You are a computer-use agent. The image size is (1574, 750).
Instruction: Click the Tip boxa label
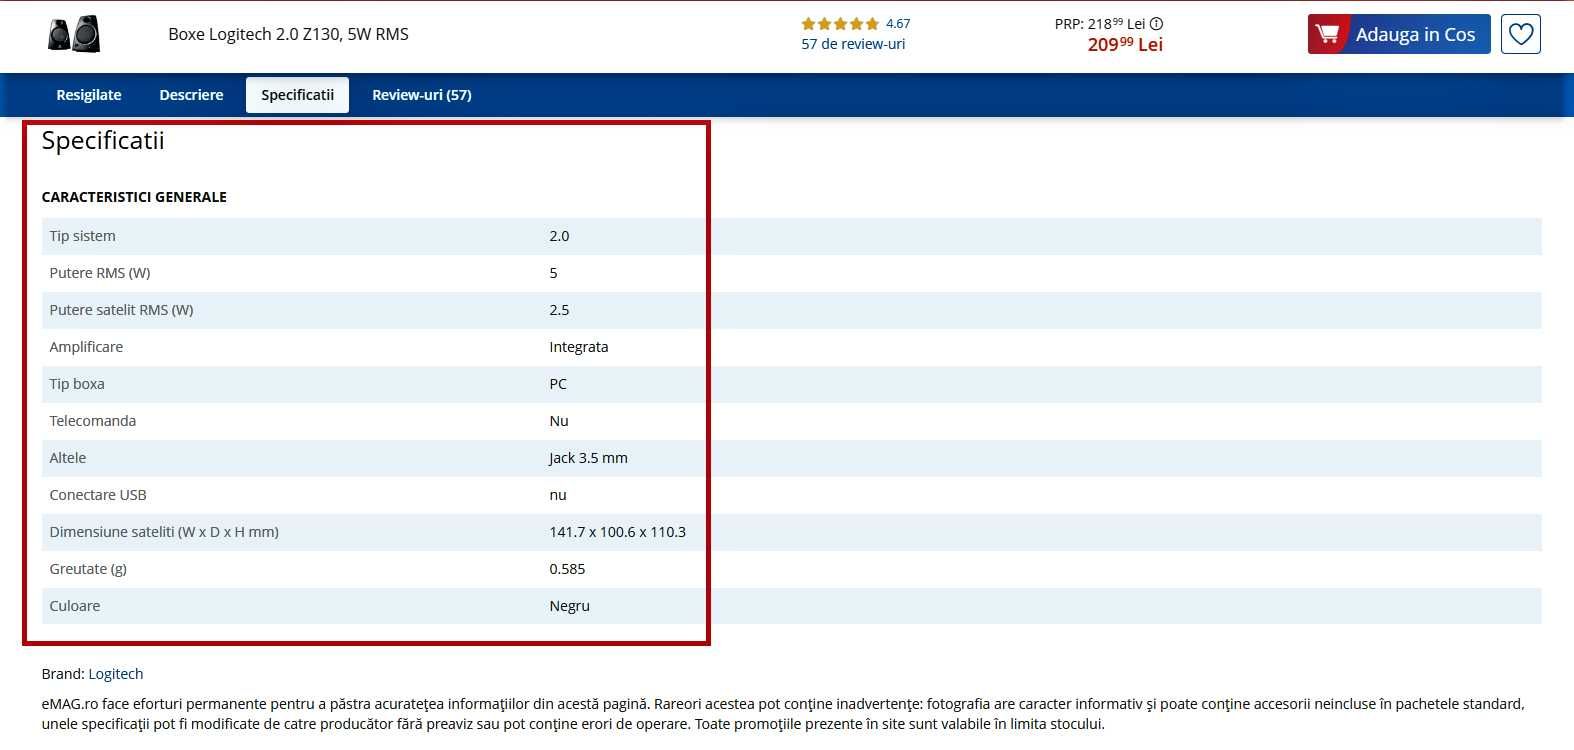click(77, 384)
